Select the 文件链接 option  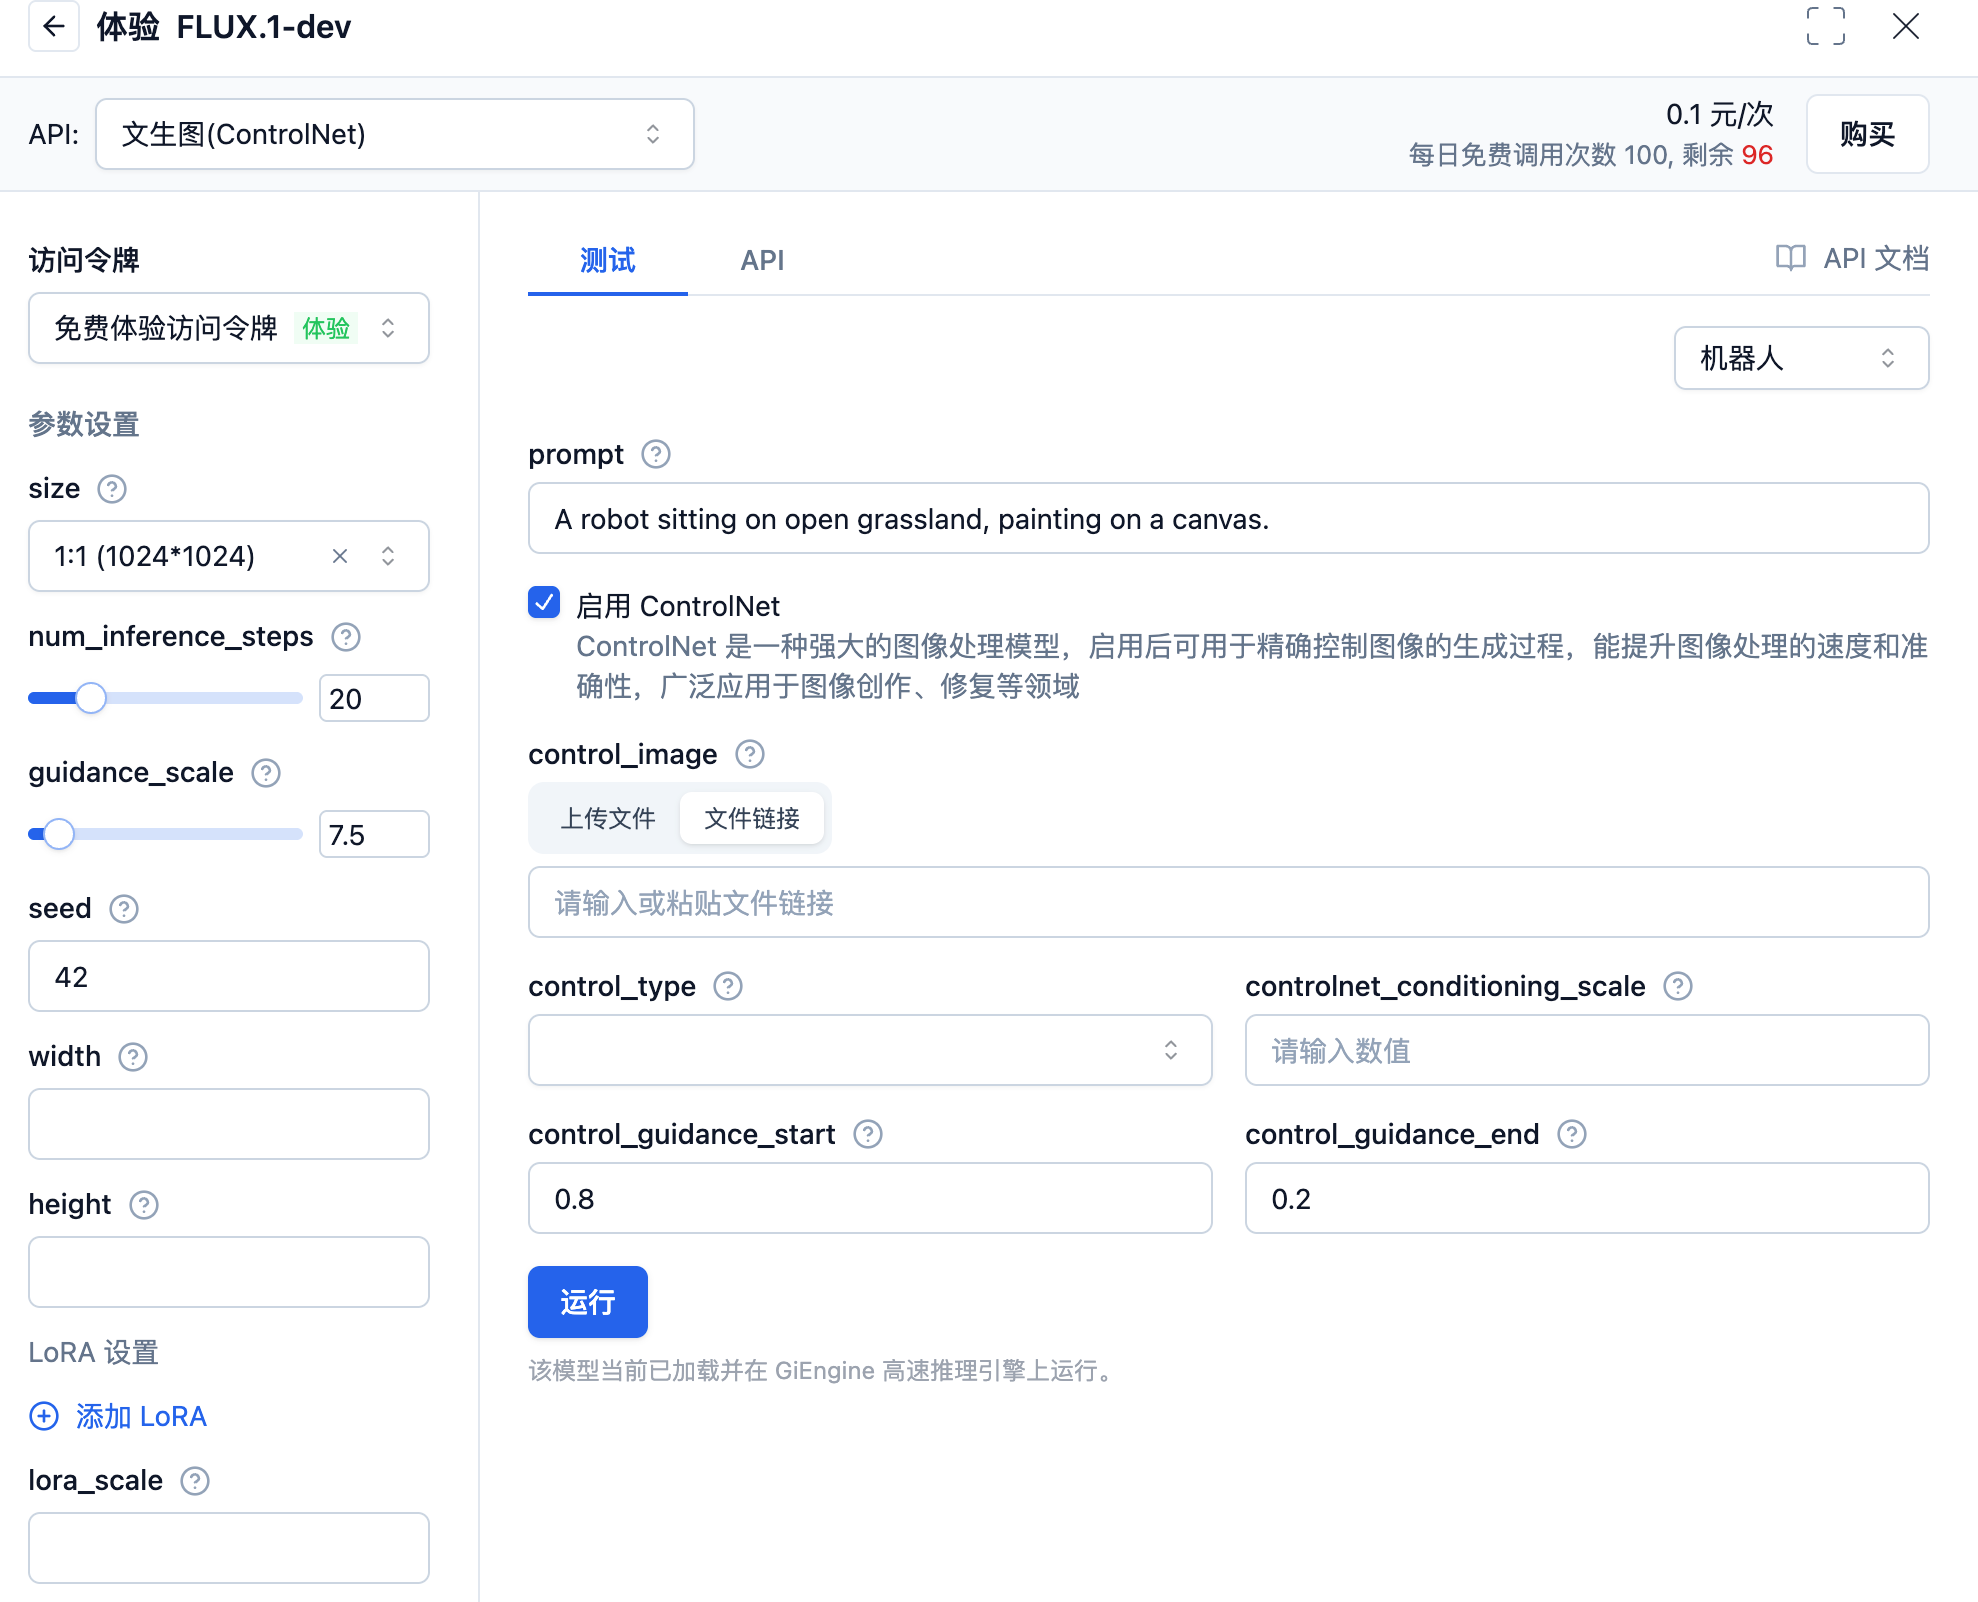[752, 818]
